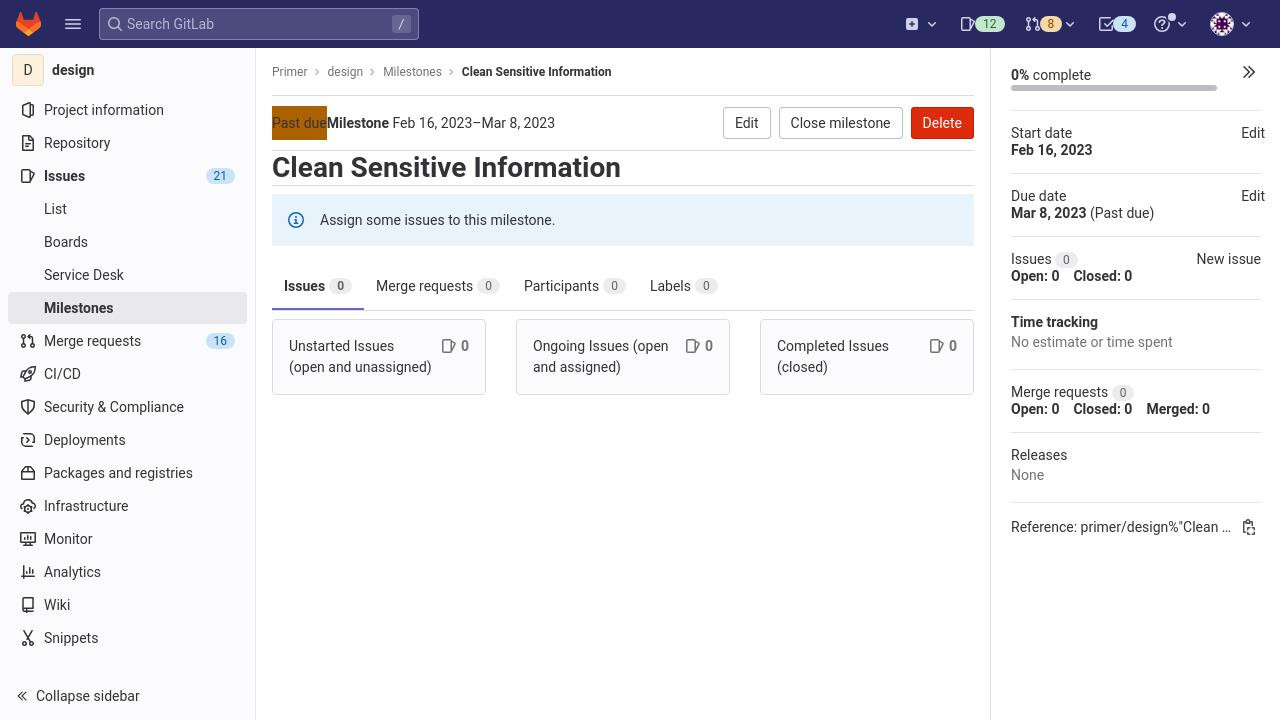Focus the Search GitLab input field
Screen dimensions: 1280x720
point(258,24)
